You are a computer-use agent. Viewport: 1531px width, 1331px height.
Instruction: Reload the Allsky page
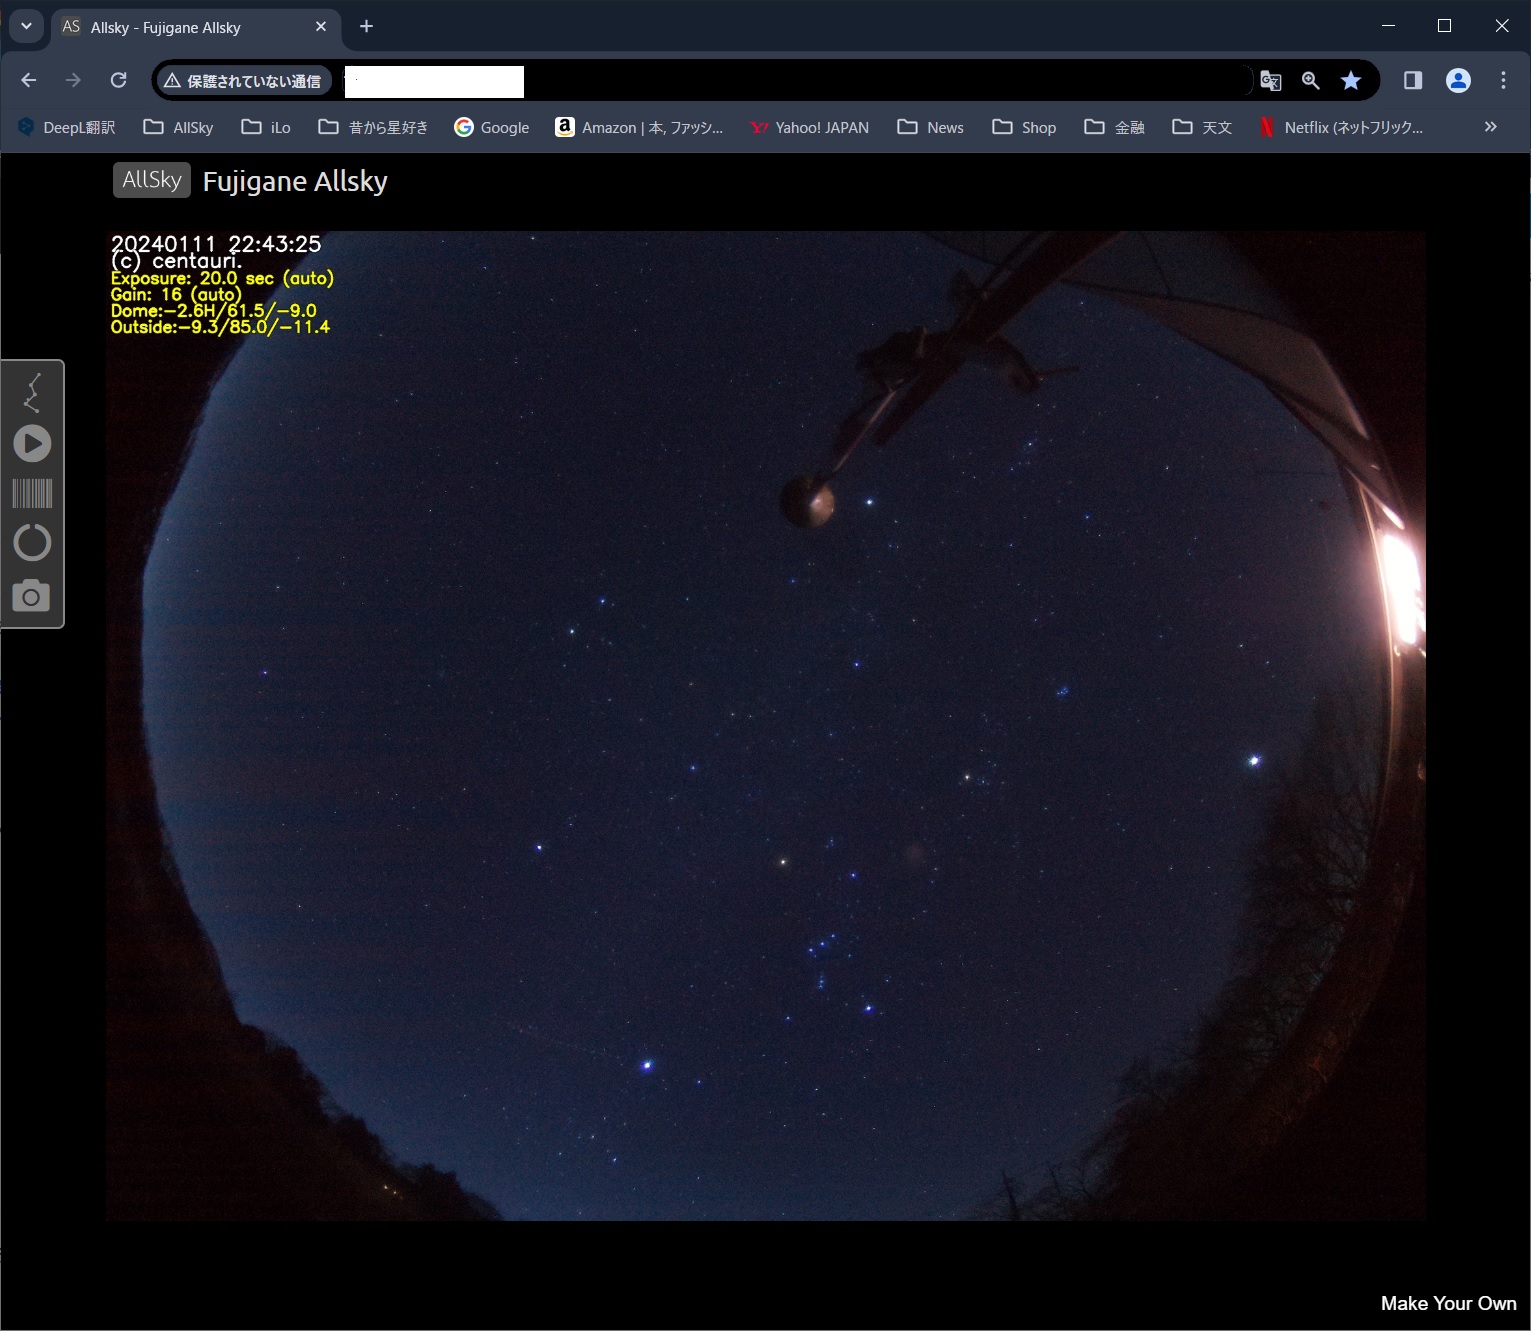[118, 80]
